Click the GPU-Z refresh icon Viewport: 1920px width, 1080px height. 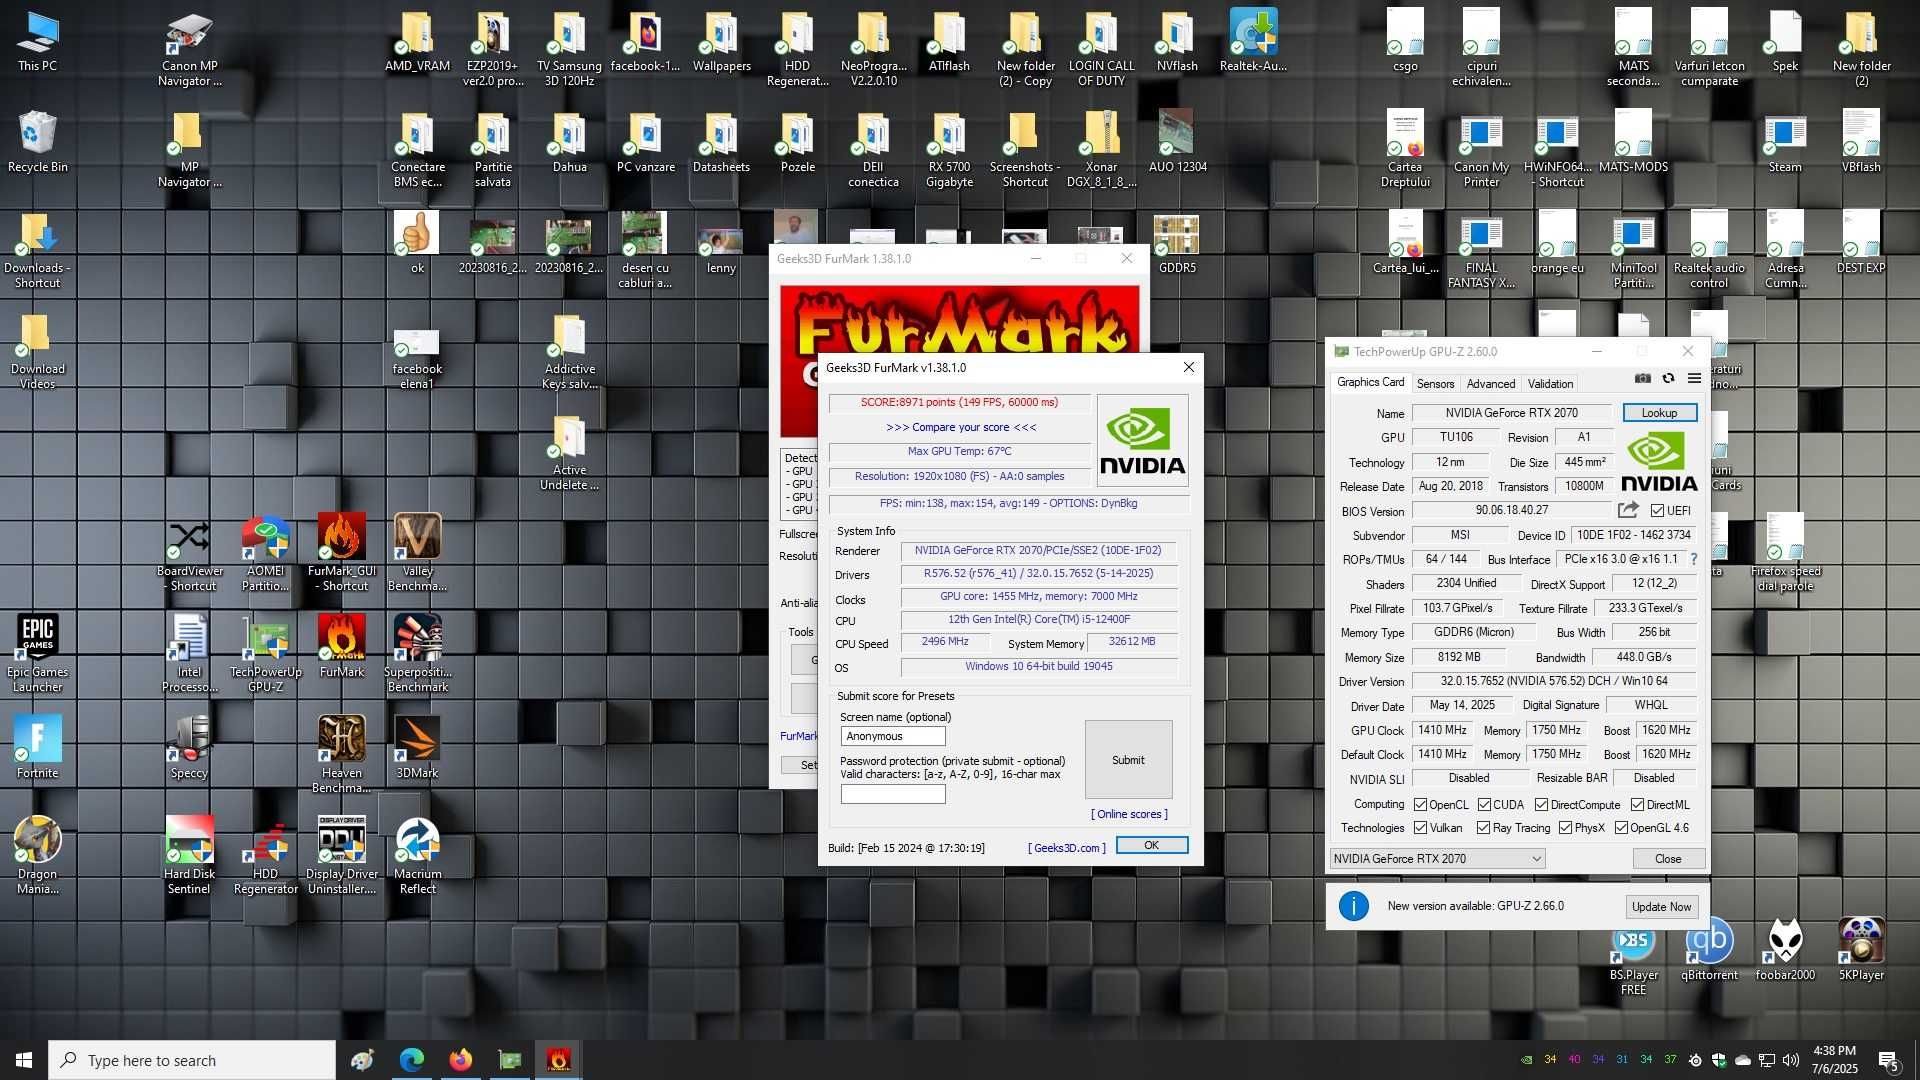point(1668,379)
